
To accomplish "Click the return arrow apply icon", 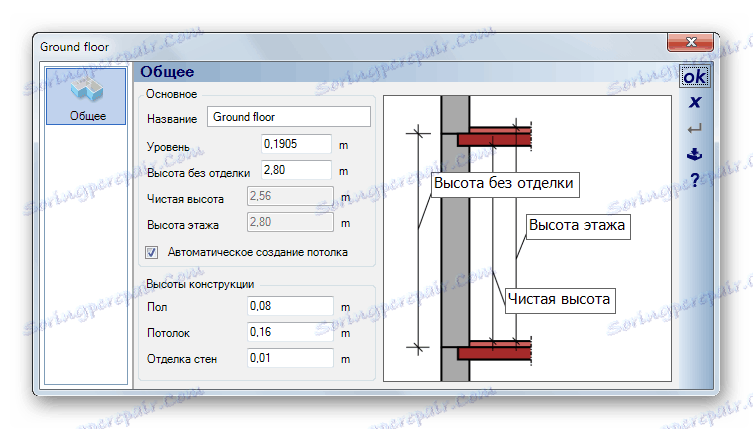I will (694, 128).
